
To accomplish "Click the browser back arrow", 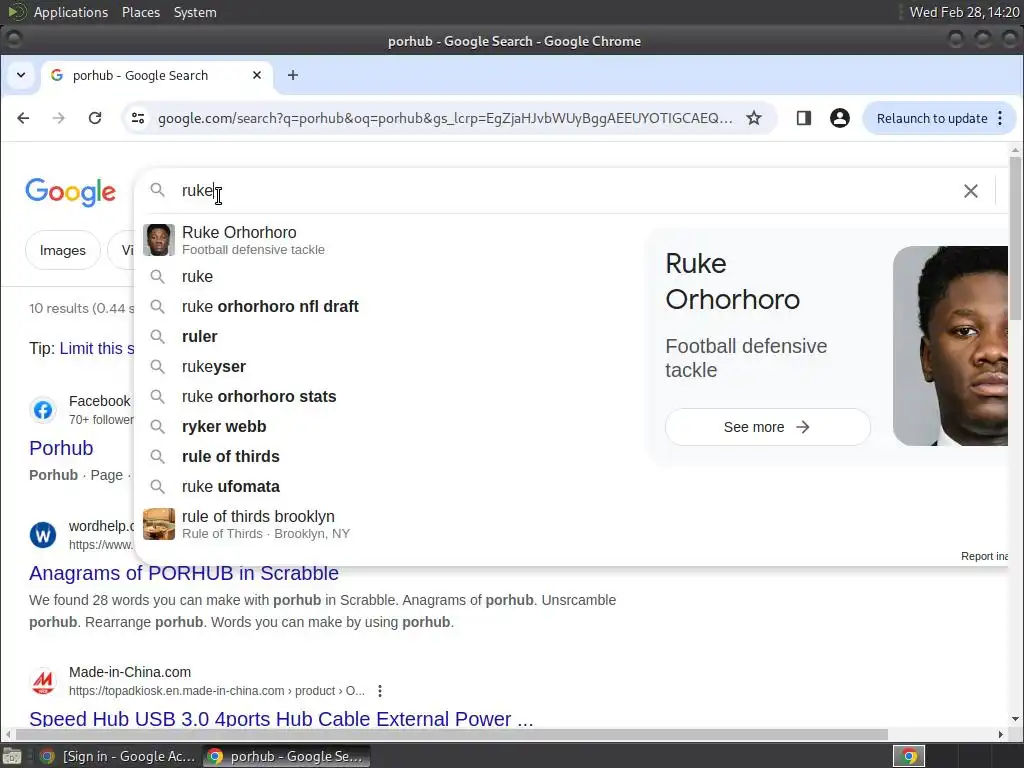I will point(23,118).
